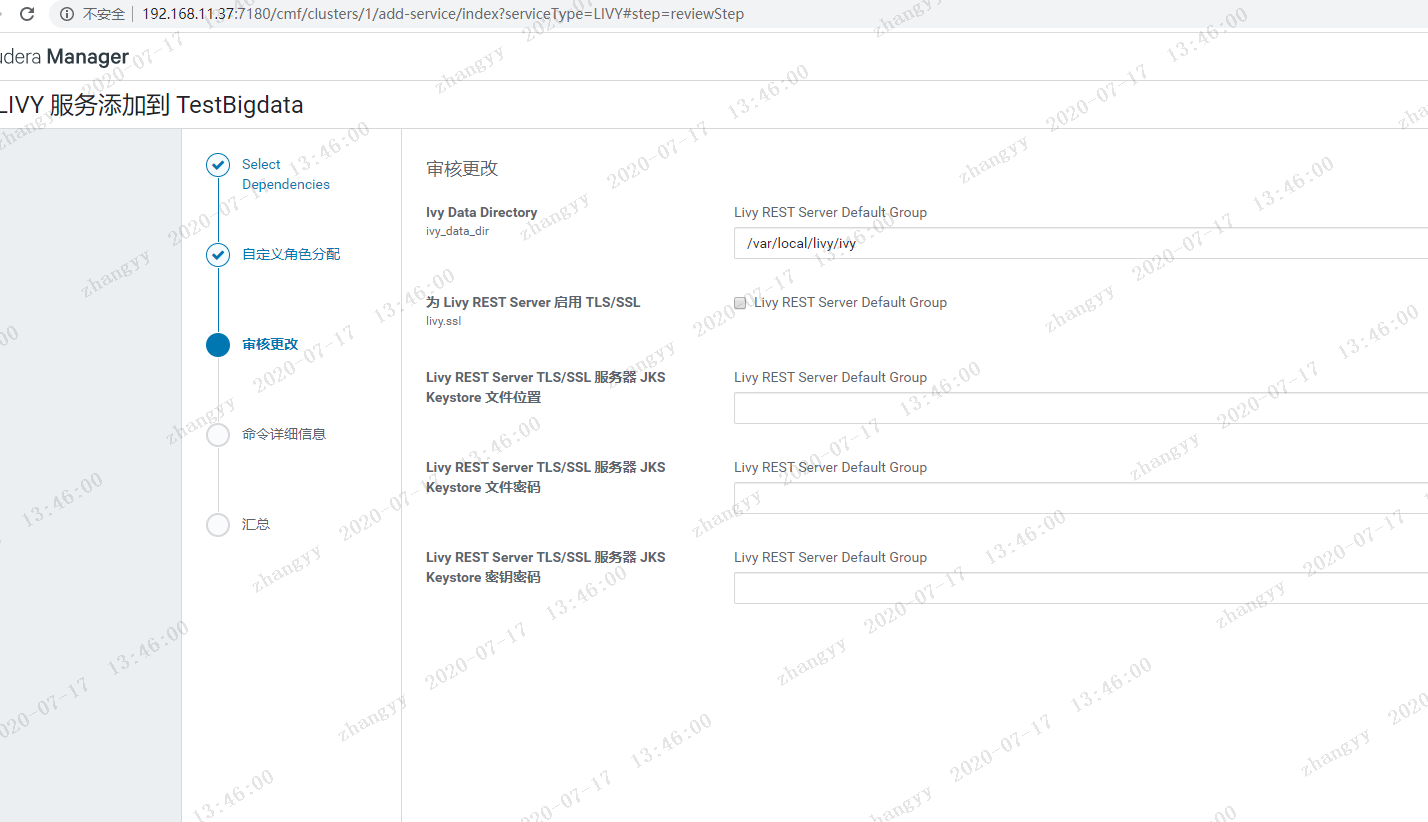
Task: Click the livy.ssl property name
Action: (444, 321)
